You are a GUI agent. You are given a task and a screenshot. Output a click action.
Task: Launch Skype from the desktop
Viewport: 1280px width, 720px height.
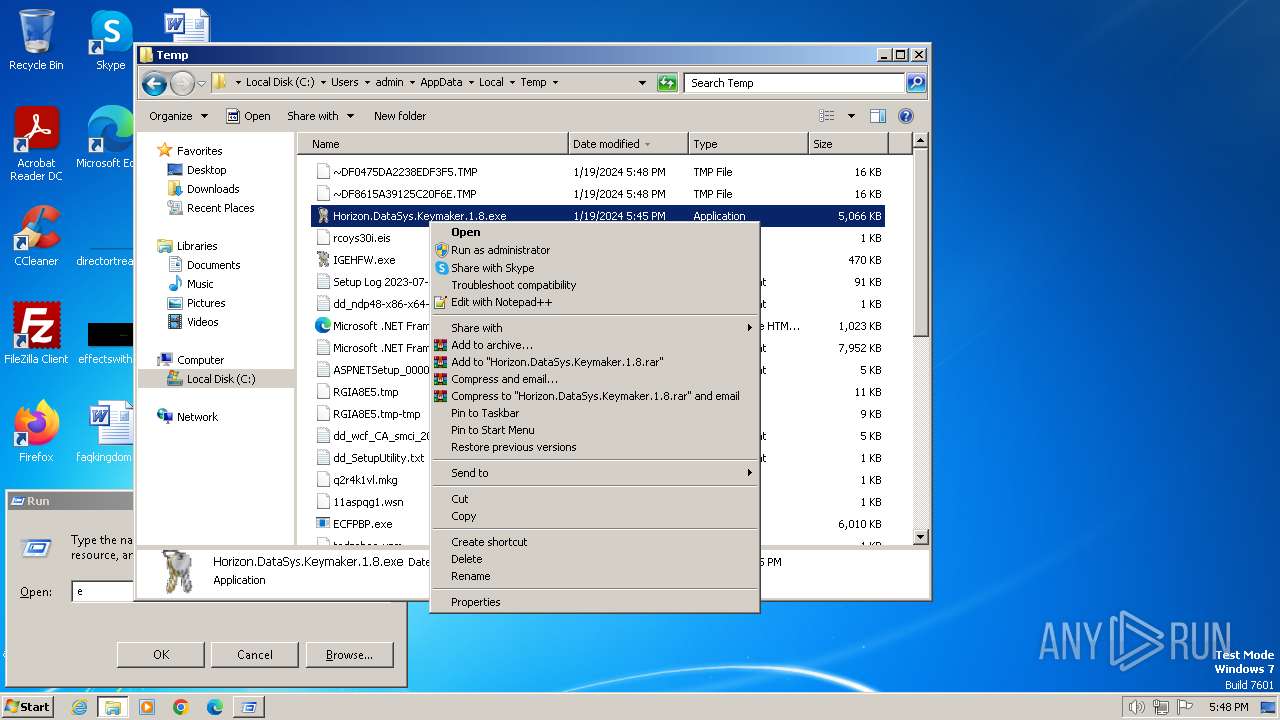point(110,40)
